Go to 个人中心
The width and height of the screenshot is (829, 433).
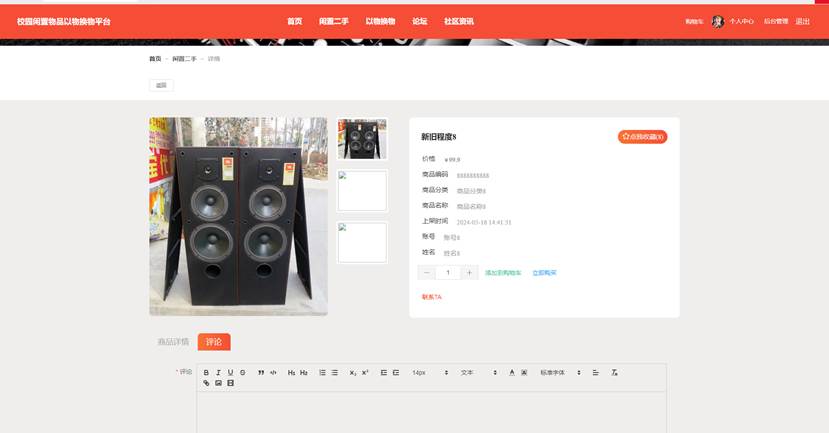pyautogui.click(x=741, y=21)
